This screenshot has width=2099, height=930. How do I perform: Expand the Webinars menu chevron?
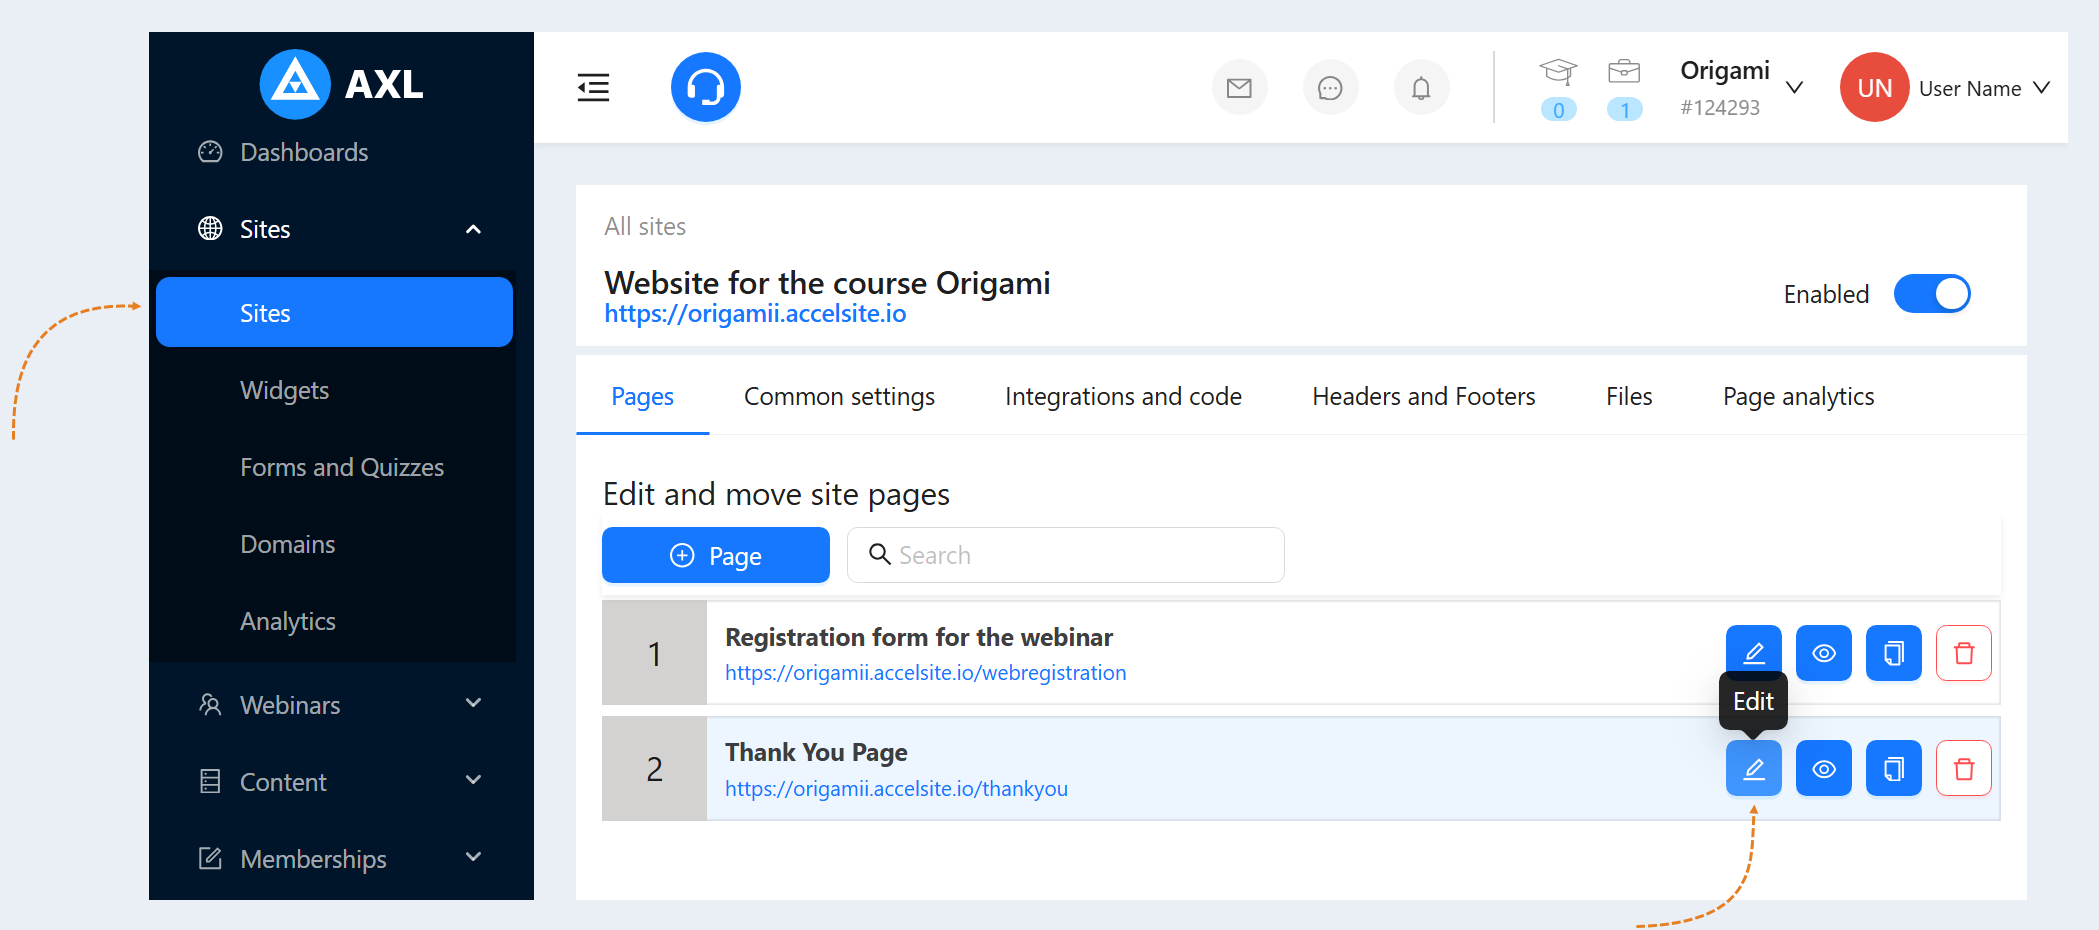coord(474,703)
